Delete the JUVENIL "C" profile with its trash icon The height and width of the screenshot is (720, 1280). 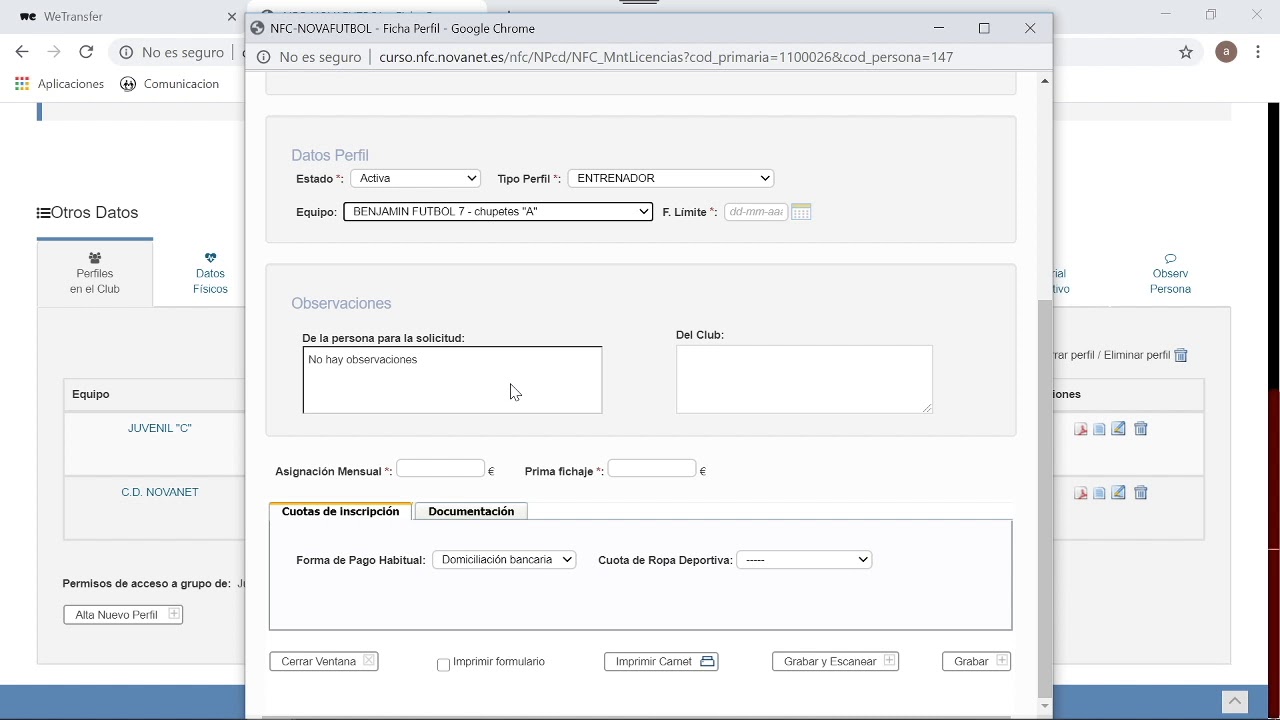1141,429
